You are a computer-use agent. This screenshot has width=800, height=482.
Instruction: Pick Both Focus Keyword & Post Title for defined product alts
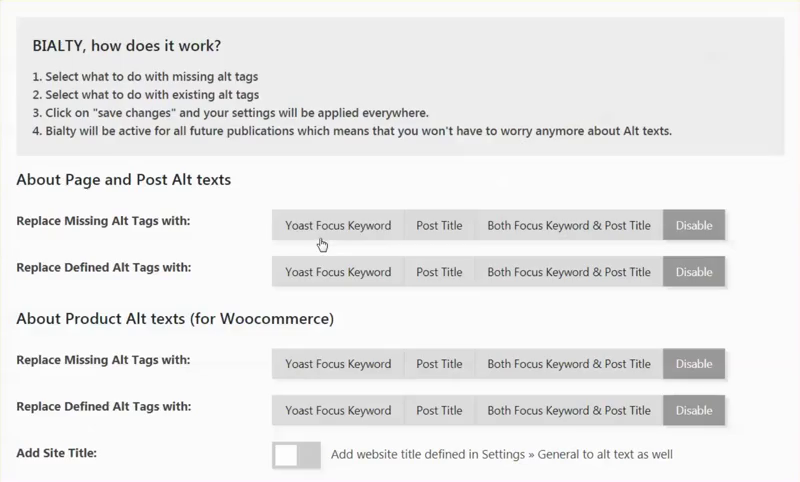pos(568,410)
